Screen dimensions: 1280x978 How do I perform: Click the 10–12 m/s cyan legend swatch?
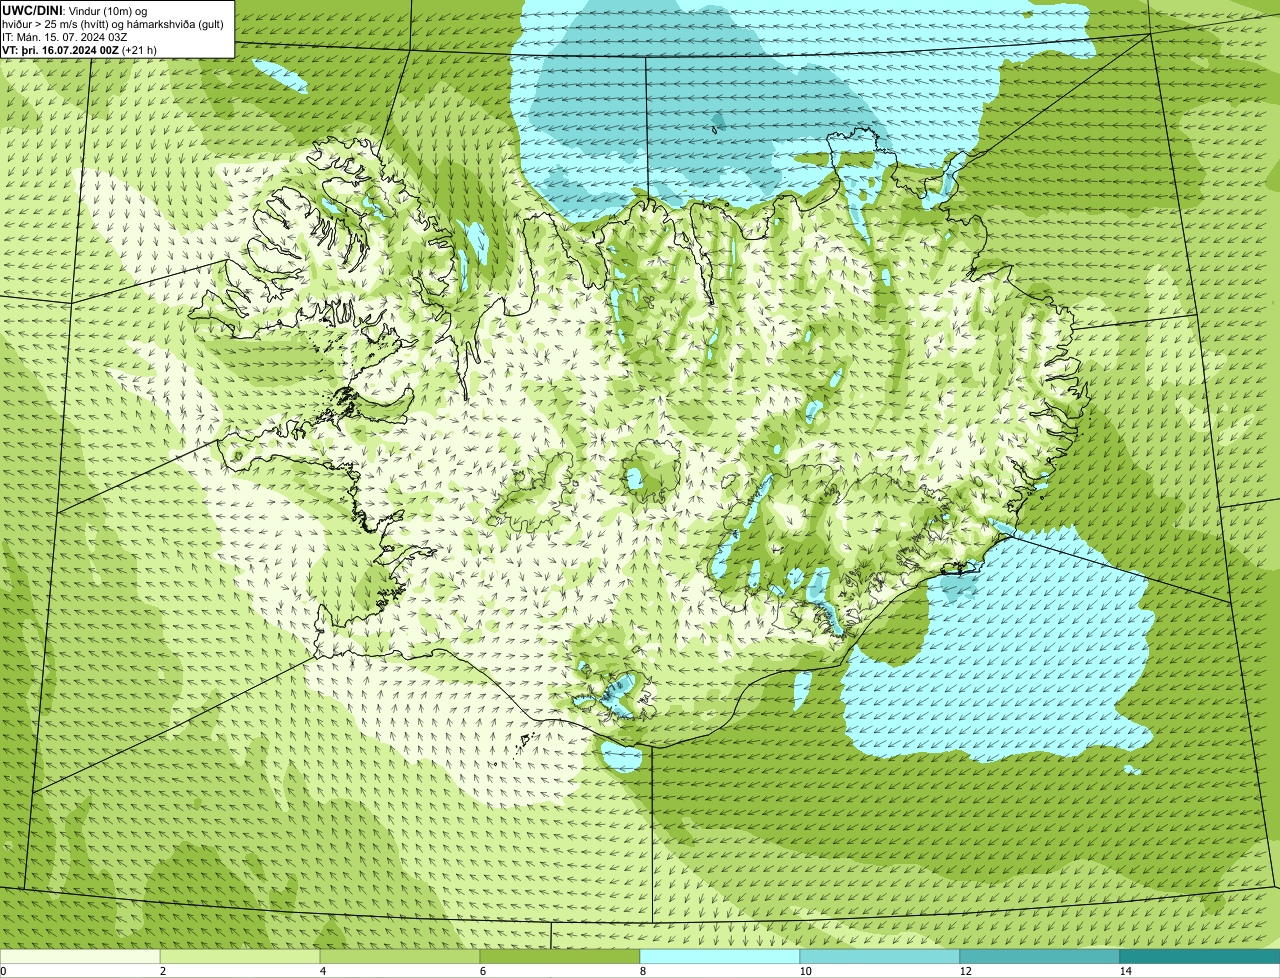tap(880, 957)
